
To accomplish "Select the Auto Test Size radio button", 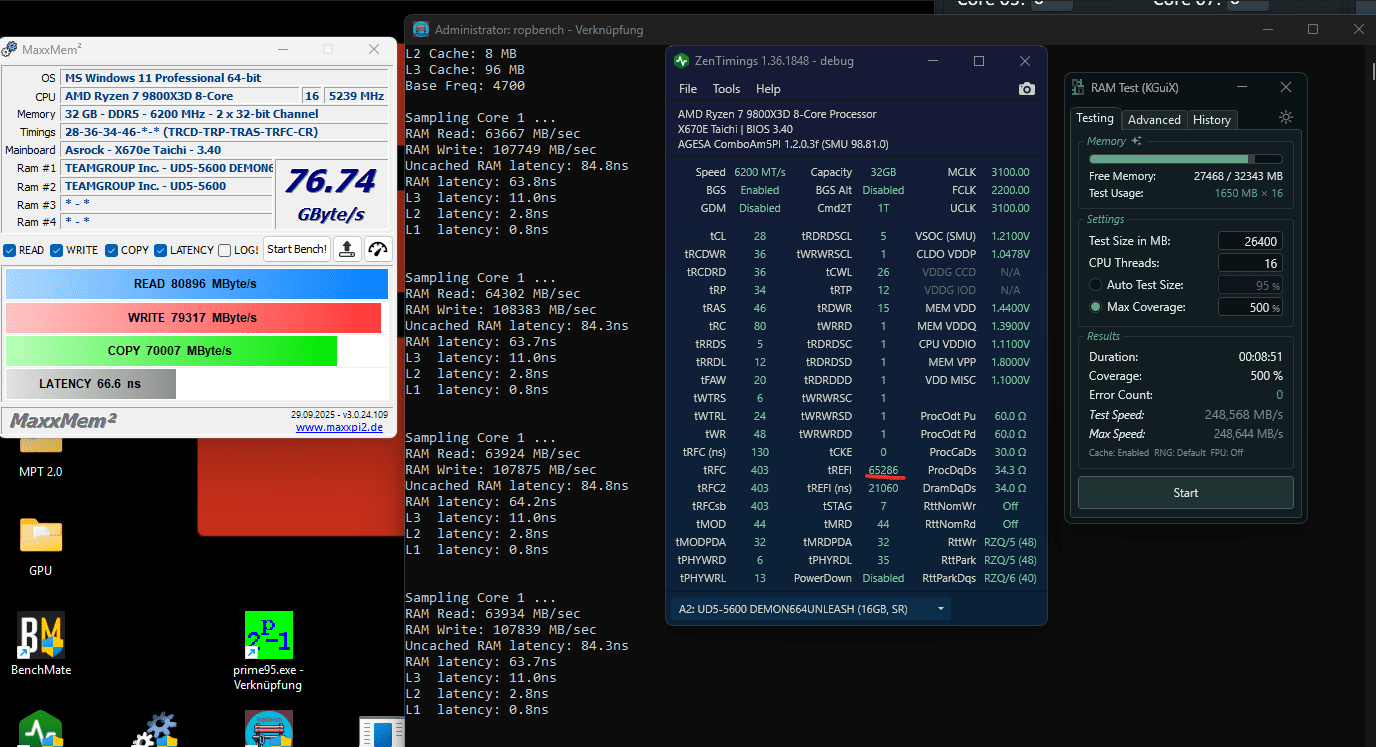I will pos(1096,285).
